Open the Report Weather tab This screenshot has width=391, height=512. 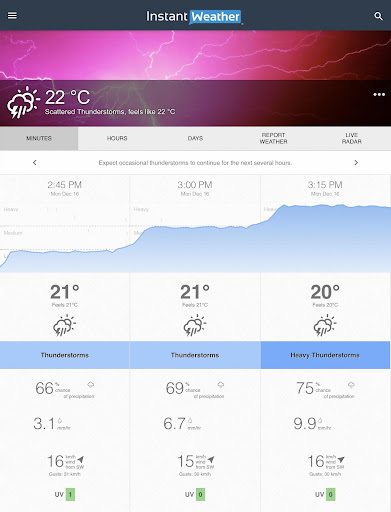(x=273, y=138)
